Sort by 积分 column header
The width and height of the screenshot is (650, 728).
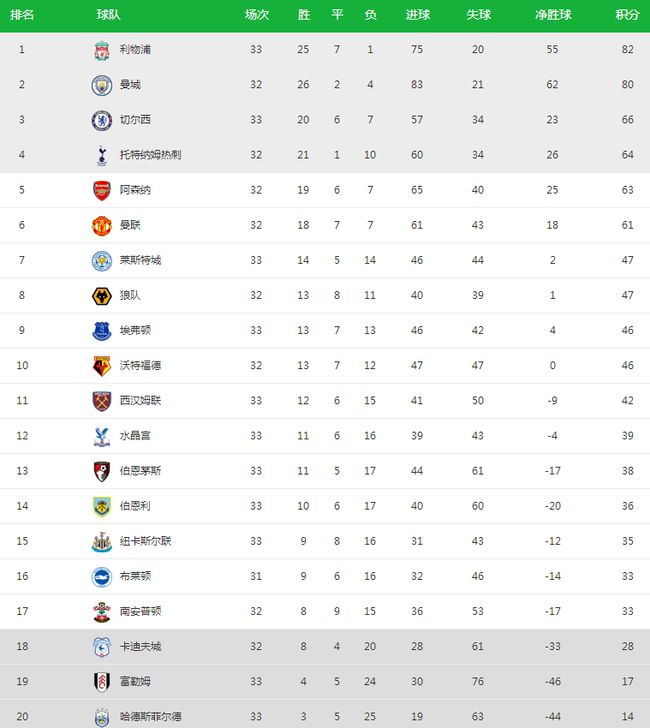click(627, 15)
